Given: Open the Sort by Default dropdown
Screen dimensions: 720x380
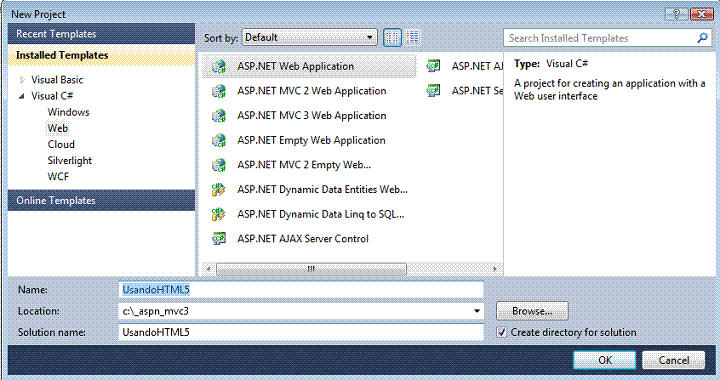Looking at the screenshot, I should (309, 38).
